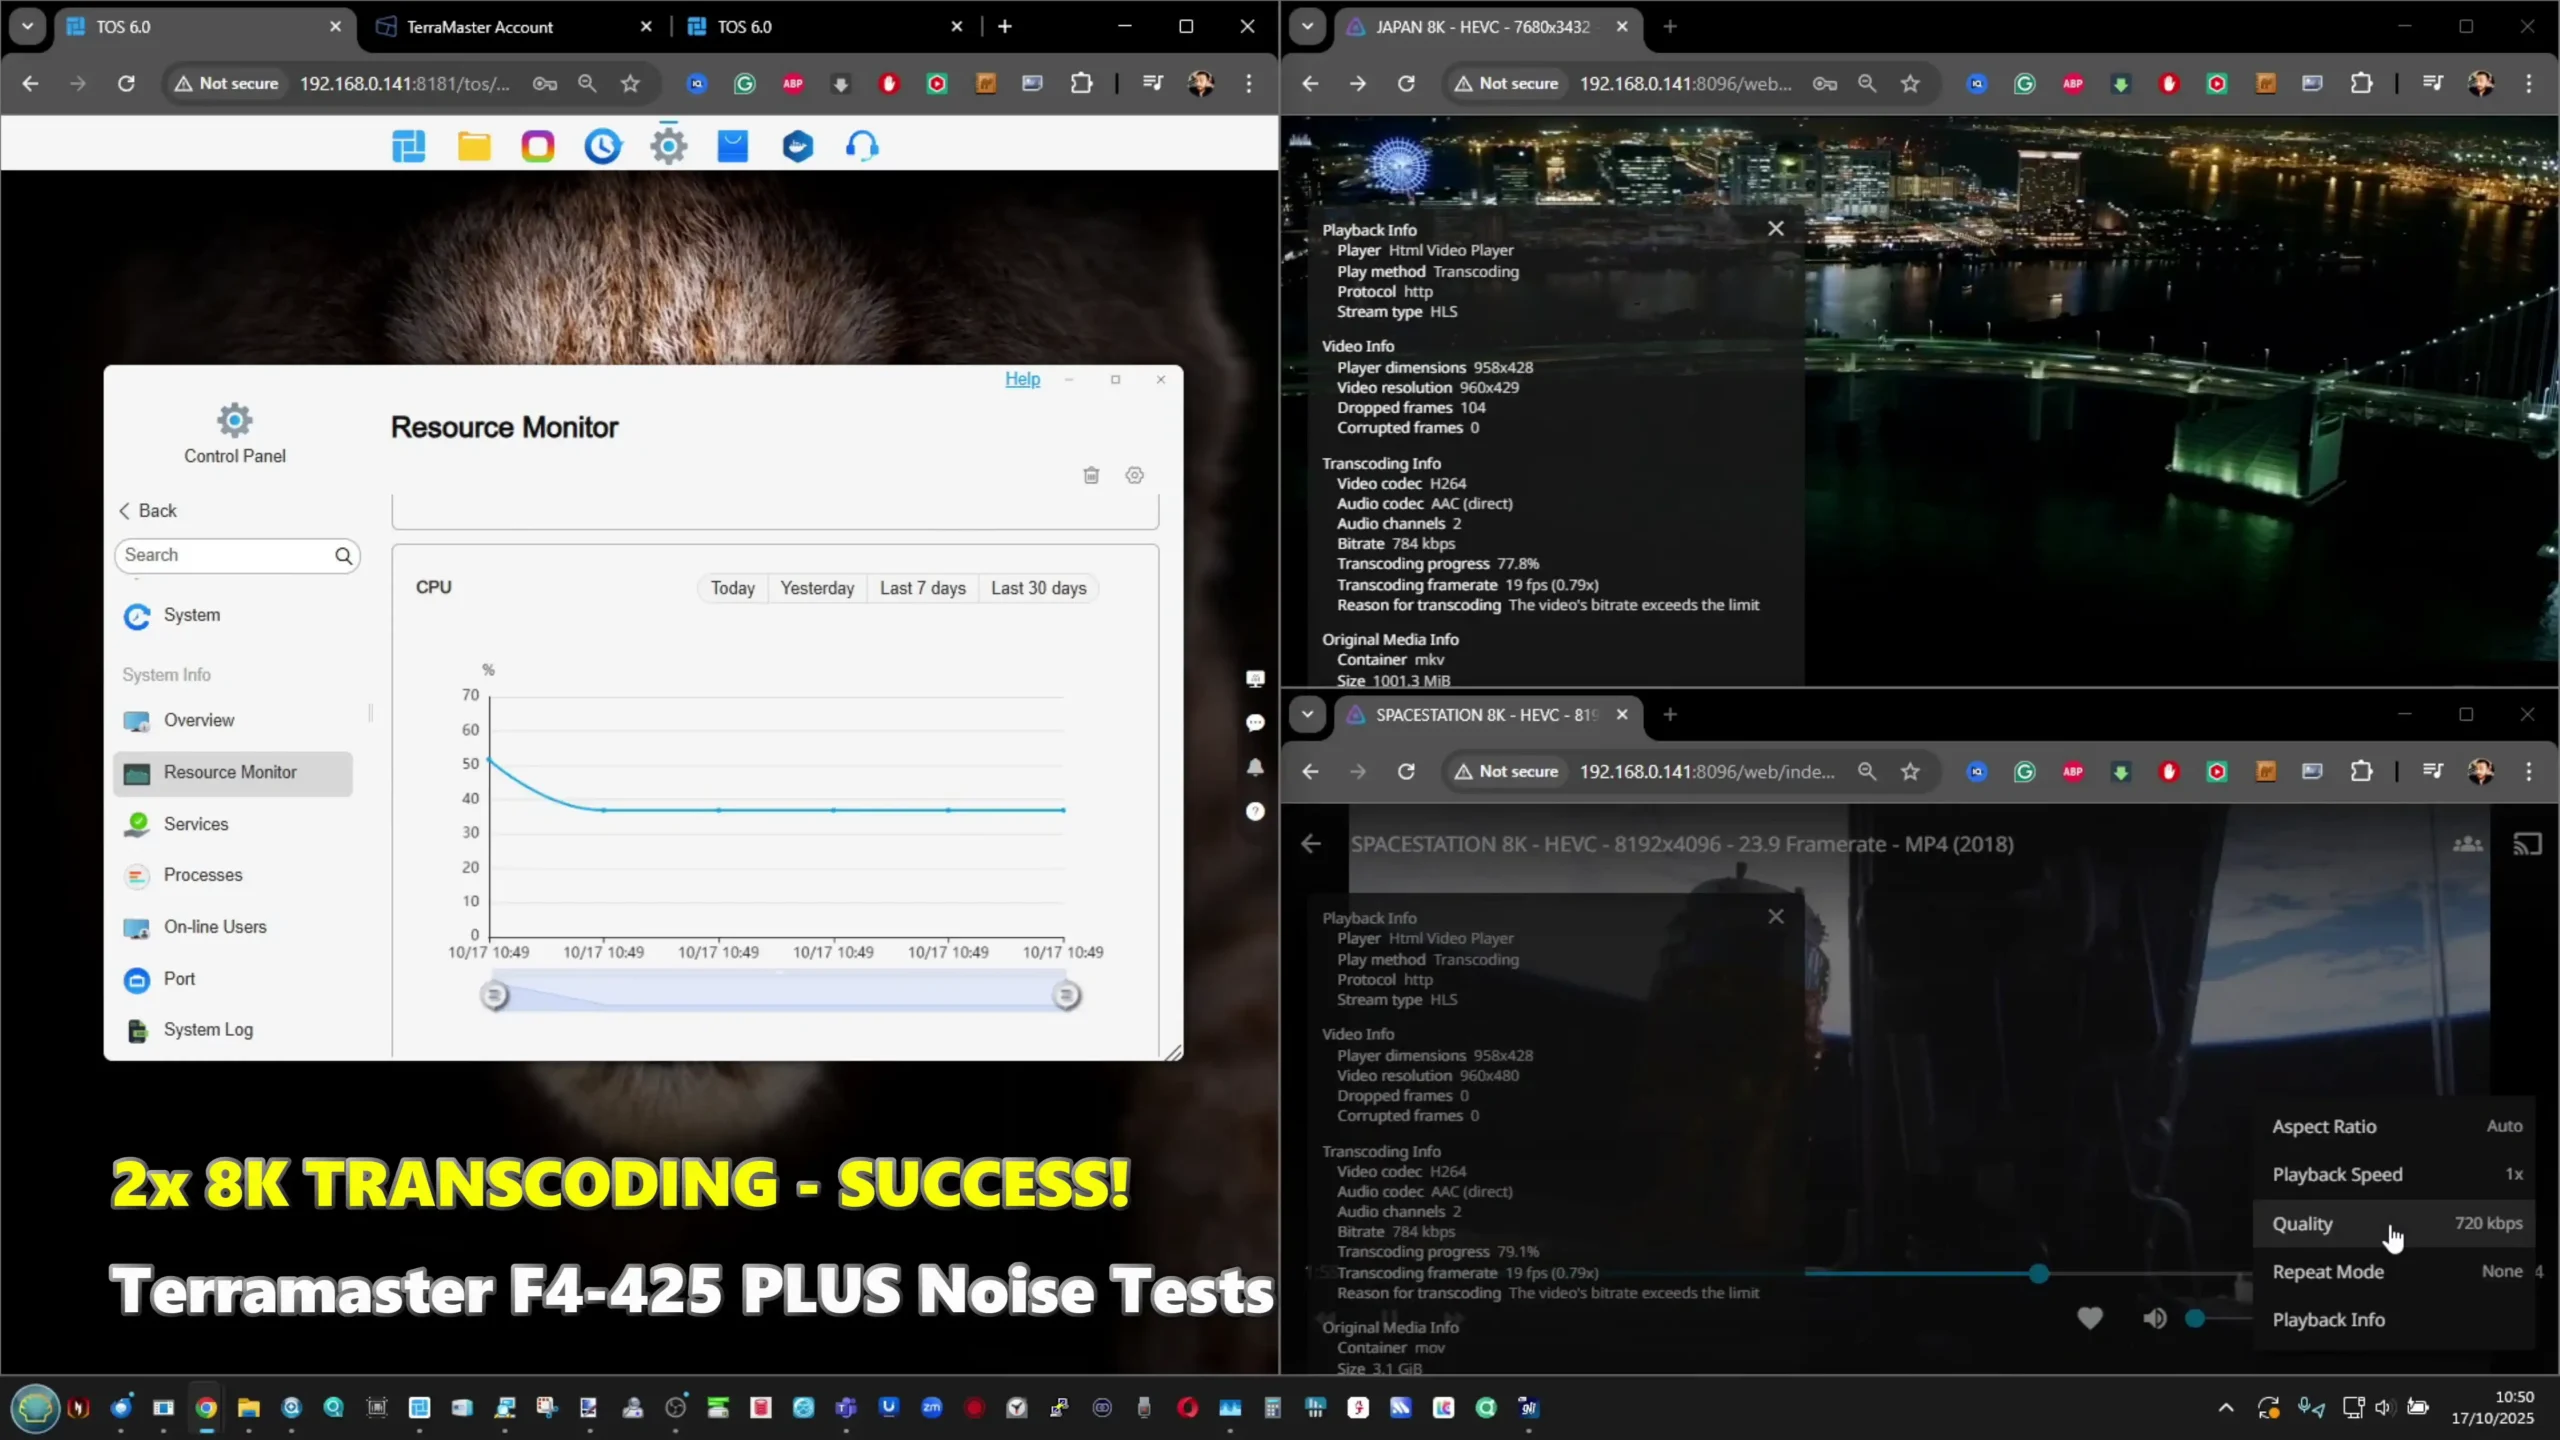Select the Last 7 days CPU range
This screenshot has height=1440, width=2560.
(x=922, y=588)
